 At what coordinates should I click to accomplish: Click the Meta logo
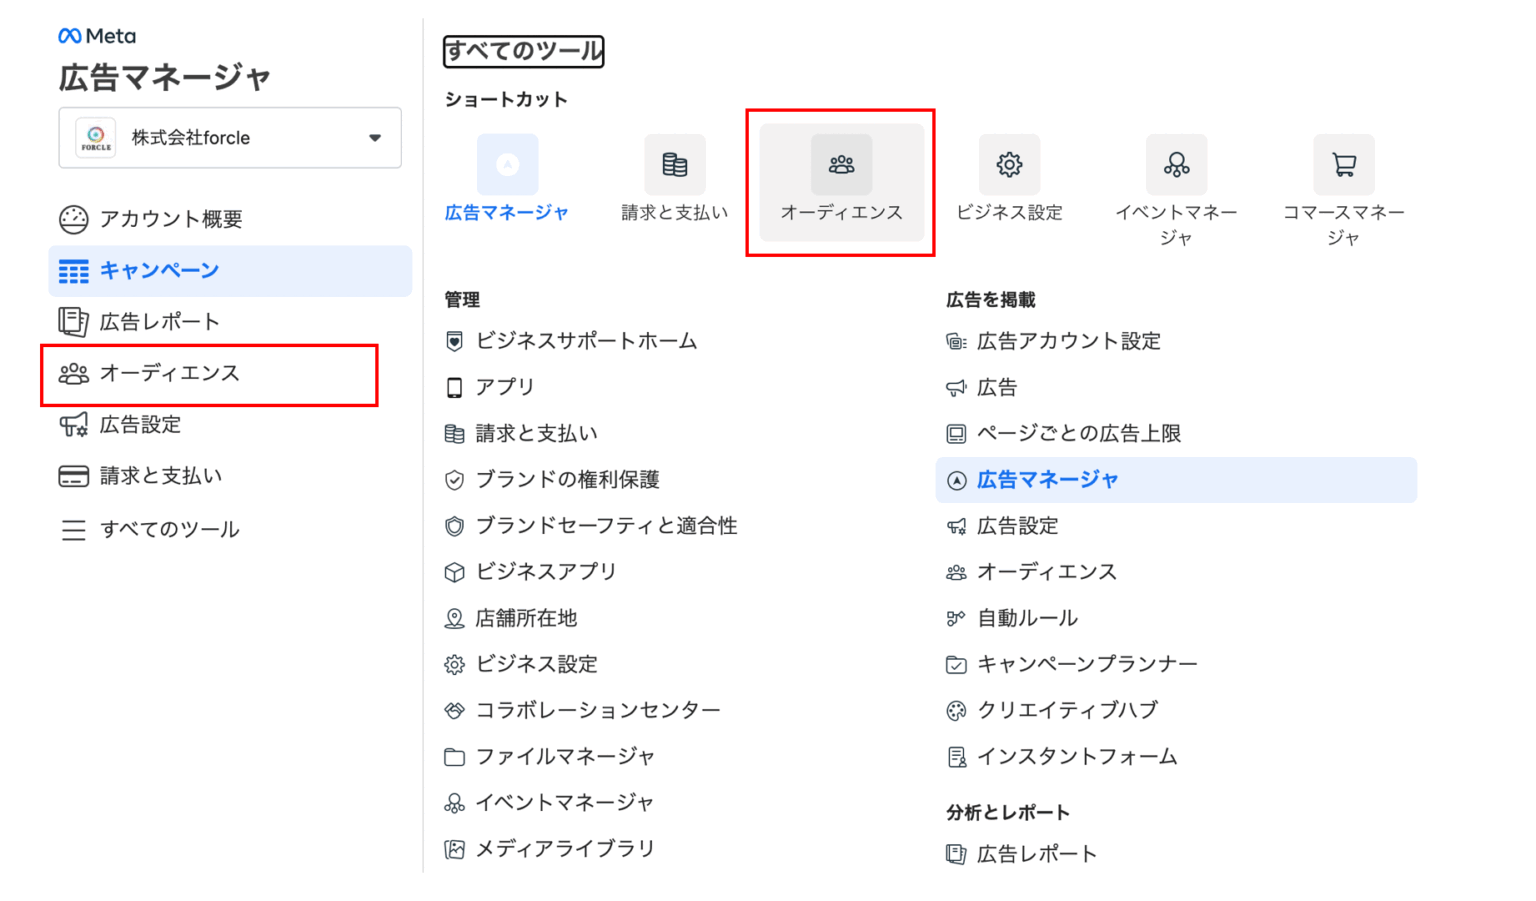pos(97,36)
